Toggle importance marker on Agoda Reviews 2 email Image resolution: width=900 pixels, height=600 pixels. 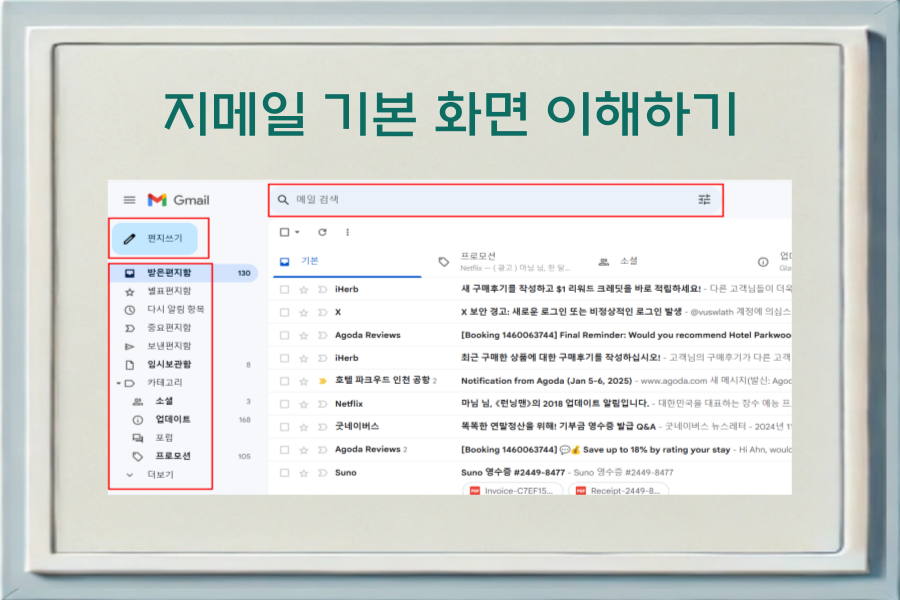(323, 450)
